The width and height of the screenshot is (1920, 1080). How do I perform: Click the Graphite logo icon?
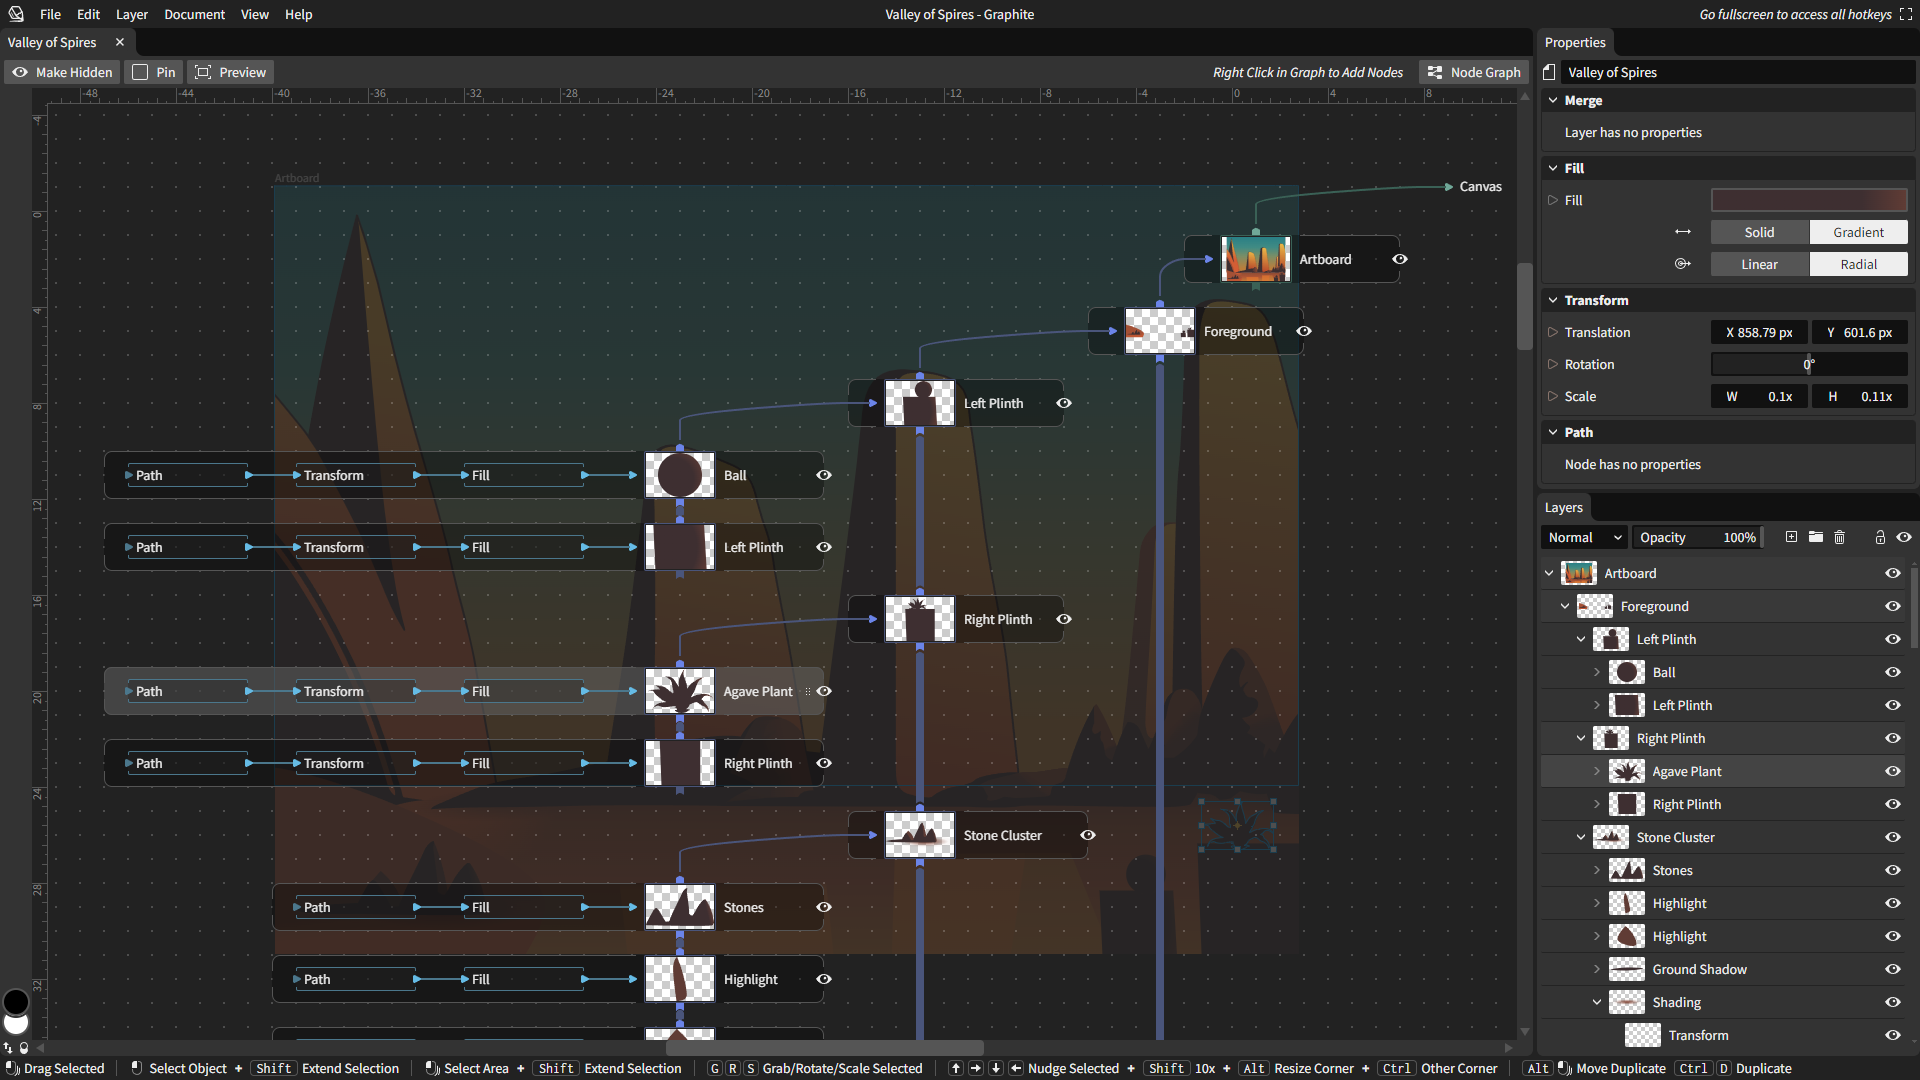[16, 14]
